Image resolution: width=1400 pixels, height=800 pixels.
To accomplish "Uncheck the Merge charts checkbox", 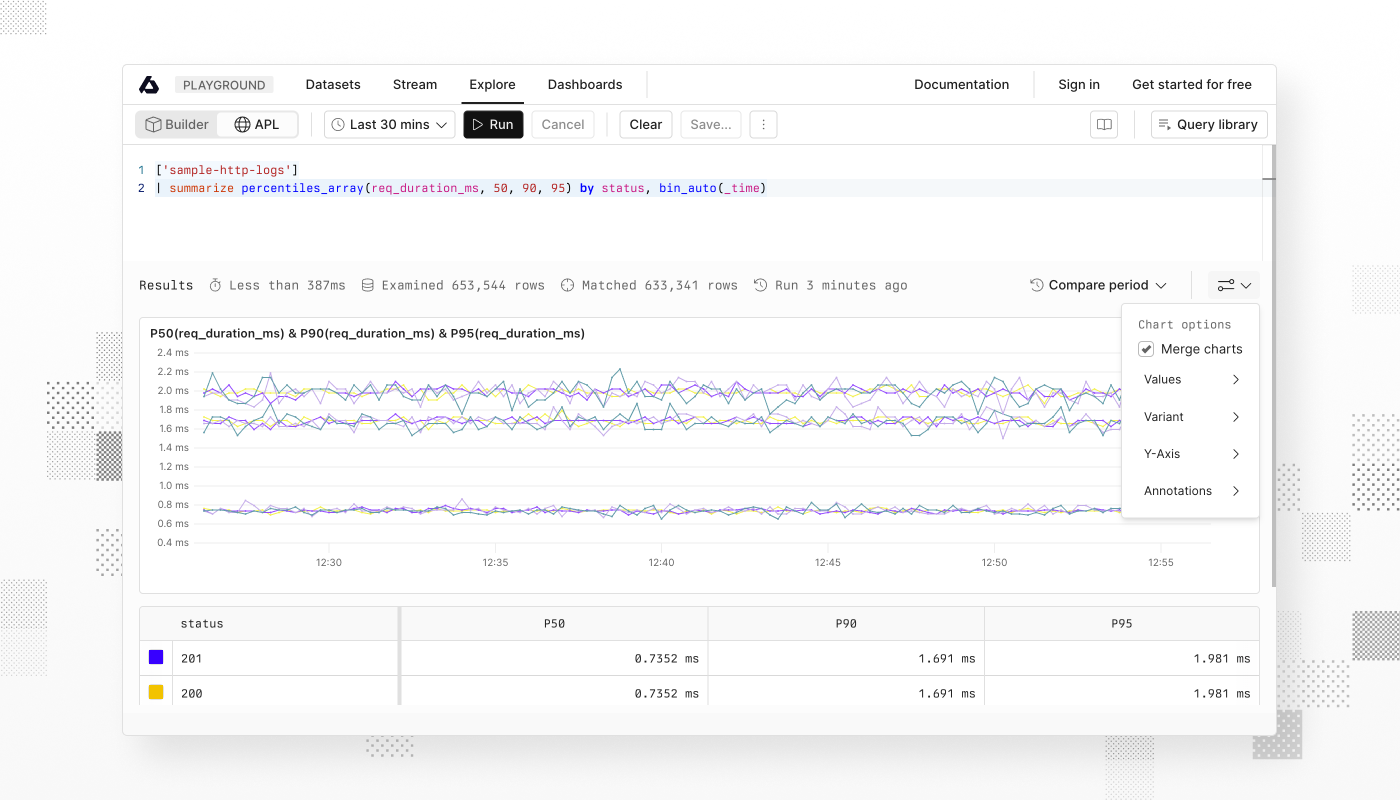I will 1146,349.
